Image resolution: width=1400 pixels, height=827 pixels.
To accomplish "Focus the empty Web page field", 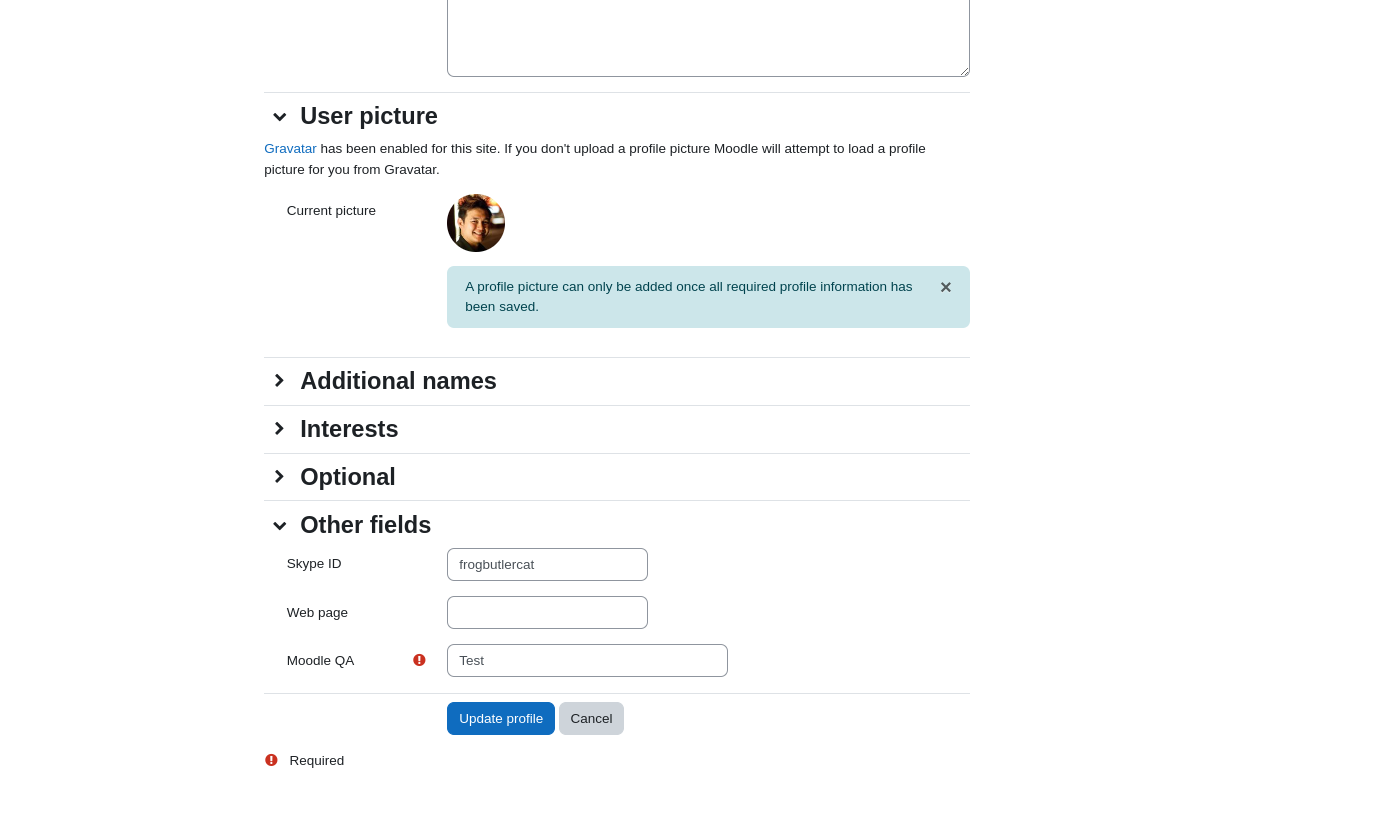I will pyautogui.click(x=547, y=612).
